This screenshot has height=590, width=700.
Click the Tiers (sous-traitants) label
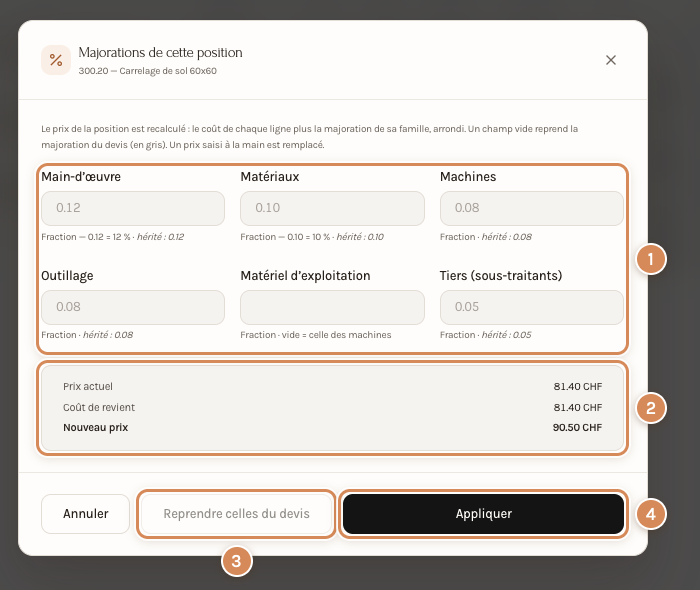pos(501,276)
